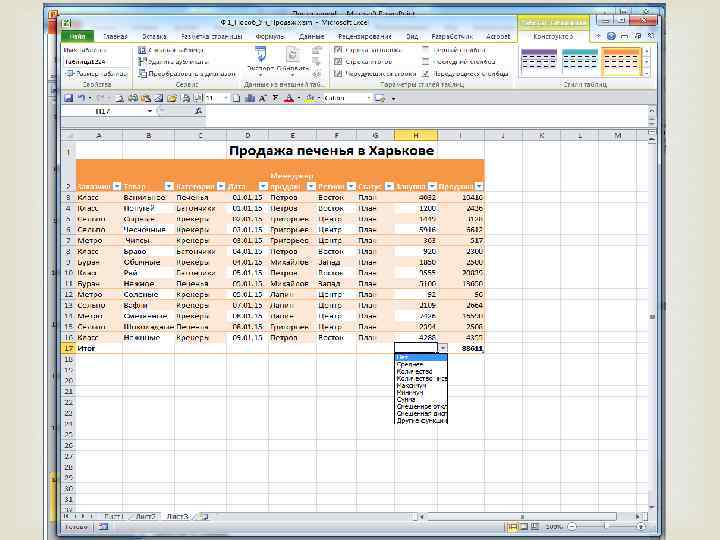Open the Дата column filter dropdown
Image resolution: width=720 pixels, height=540 pixels.
click(263, 186)
